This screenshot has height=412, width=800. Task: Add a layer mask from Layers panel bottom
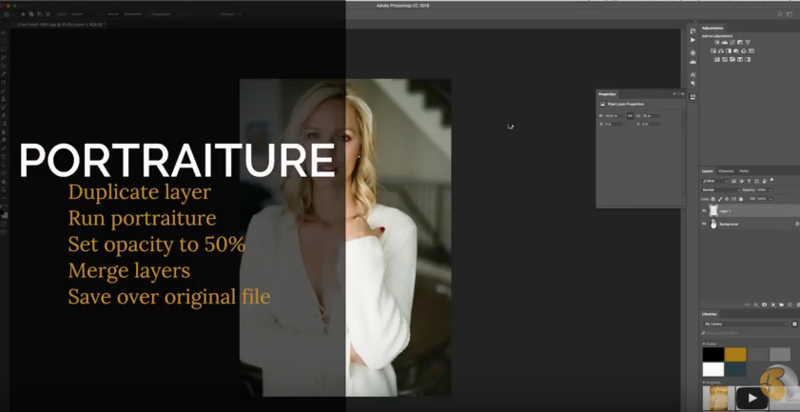click(764, 304)
